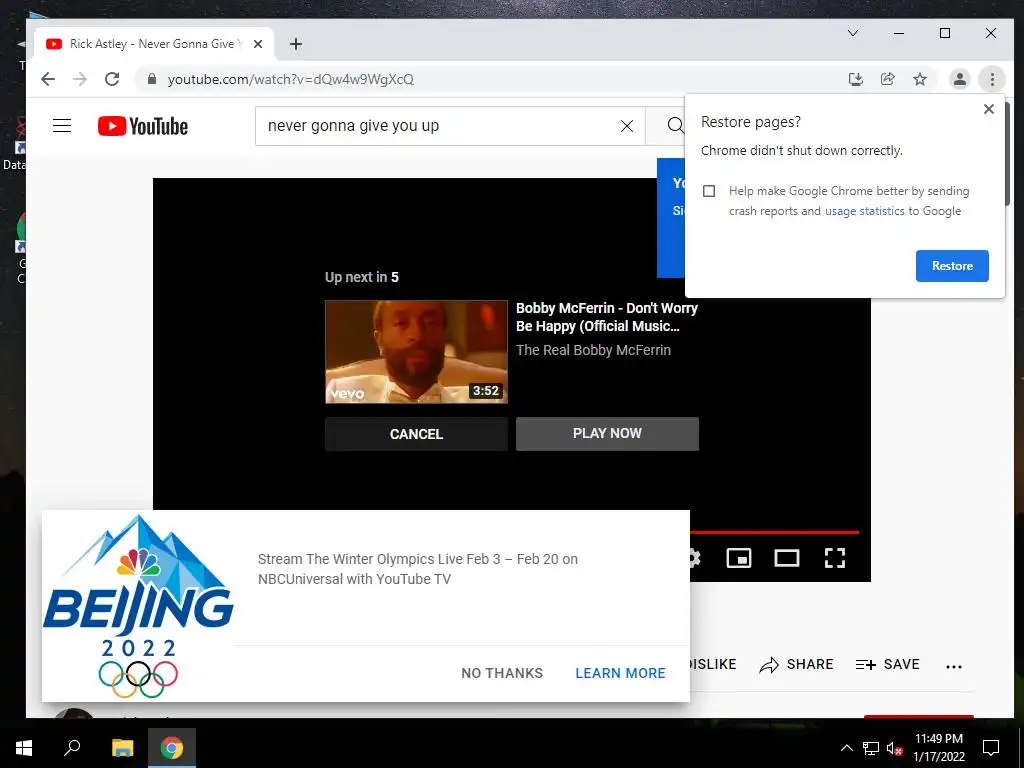This screenshot has width=1024, height=768.
Task: Select the Rick Astley YouTube tab
Action: point(153,44)
